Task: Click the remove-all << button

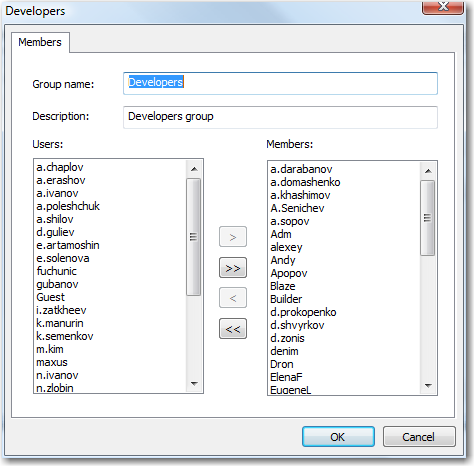Action: 233,329
